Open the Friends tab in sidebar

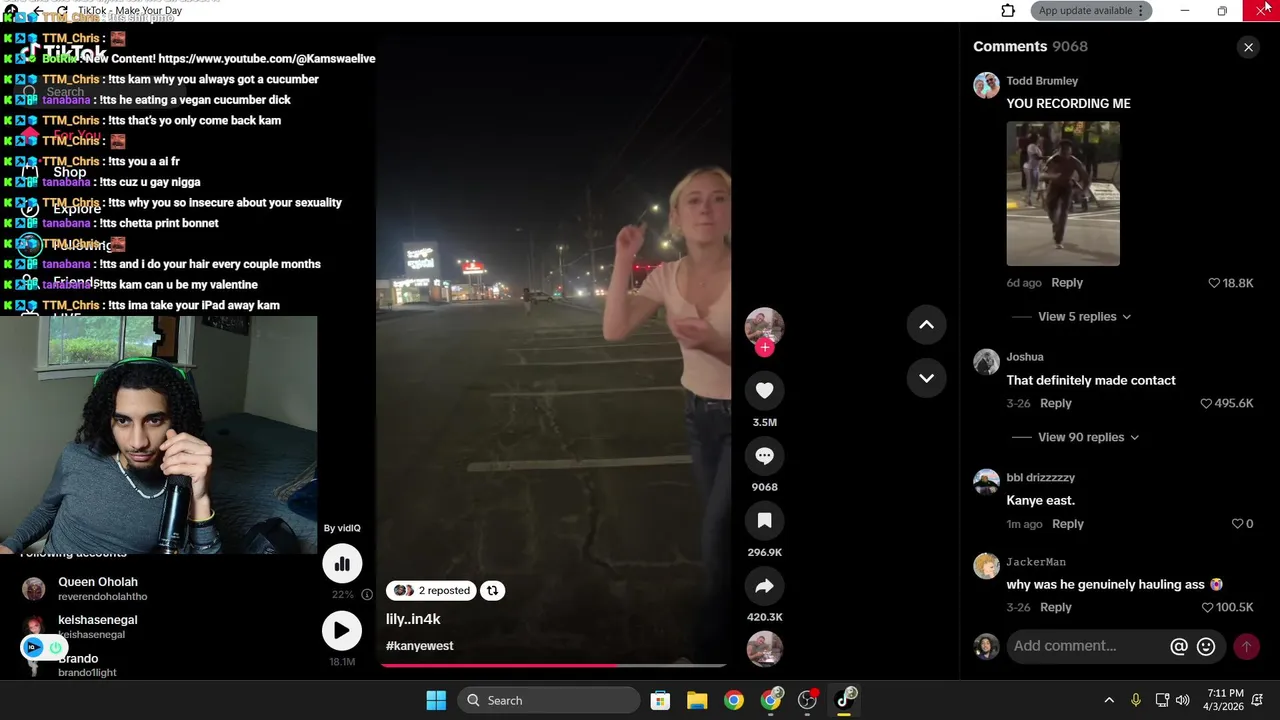tap(77, 283)
